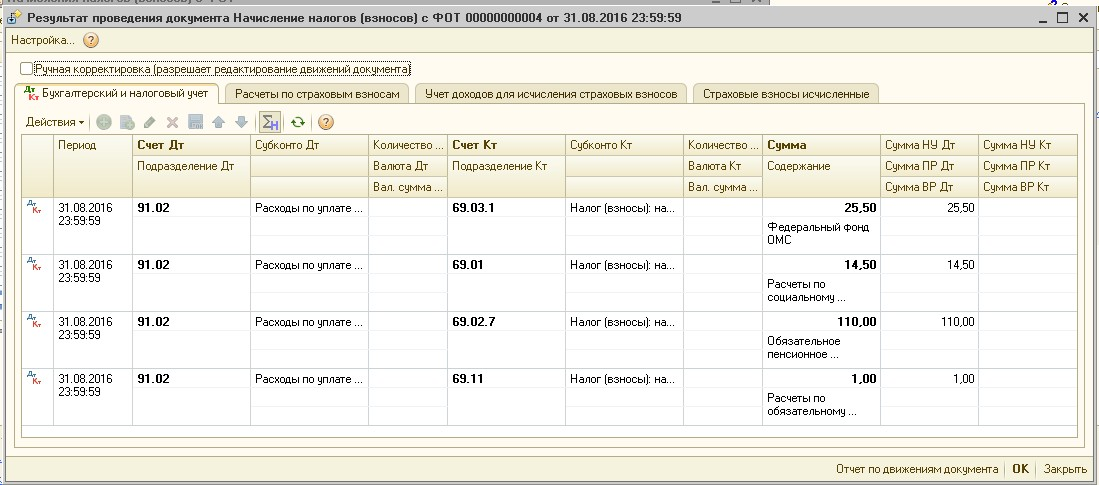Click the add record icon in table toolbar

click(104, 122)
